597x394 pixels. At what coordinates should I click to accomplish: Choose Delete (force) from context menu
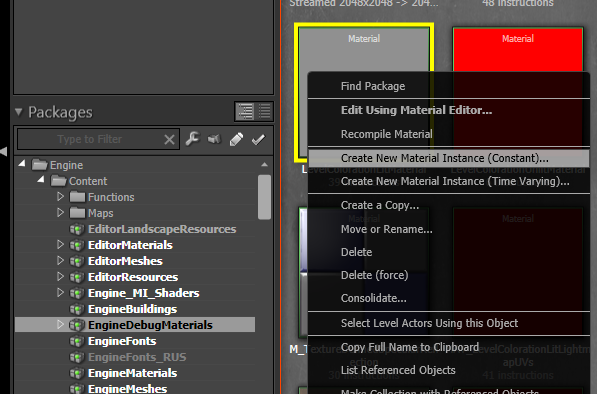(x=449, y=275)
